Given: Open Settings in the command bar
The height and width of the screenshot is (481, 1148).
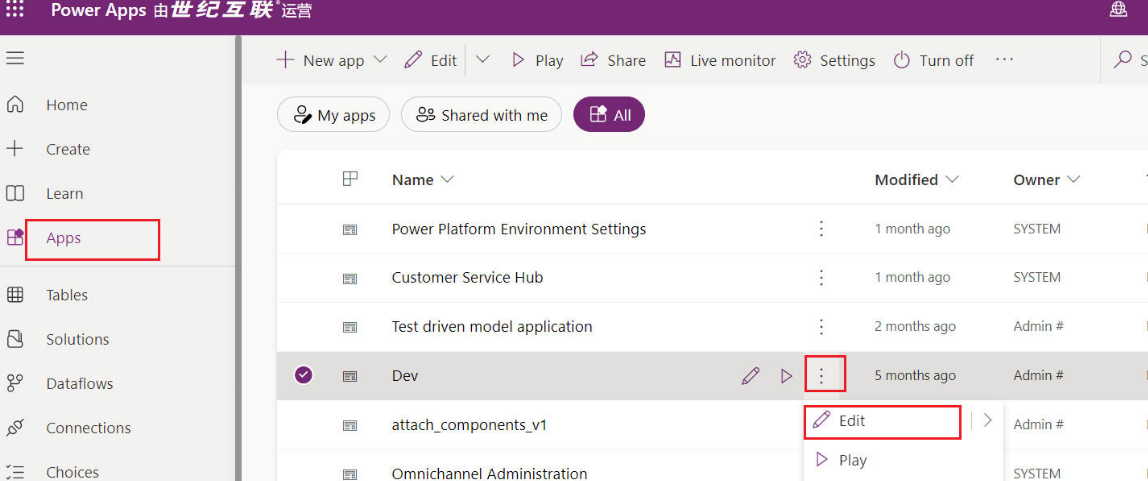Looking at the screenshot, I should (x=835, y=60).
